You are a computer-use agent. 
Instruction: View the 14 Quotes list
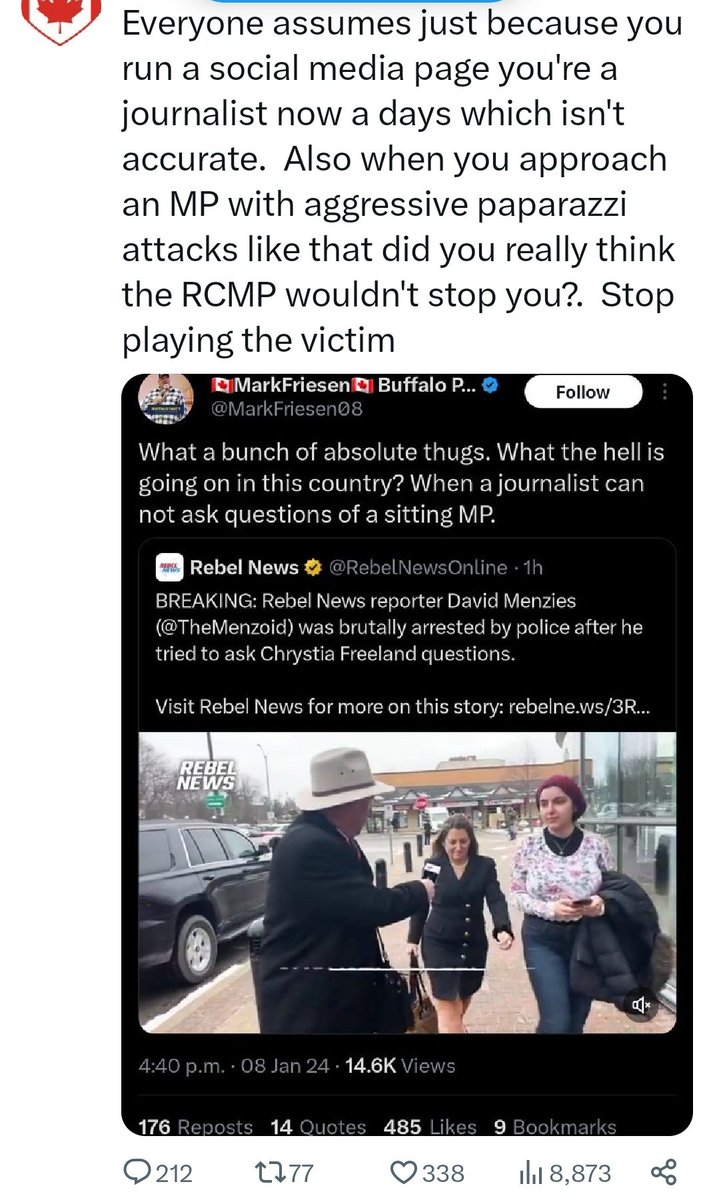click(318, 1127)
